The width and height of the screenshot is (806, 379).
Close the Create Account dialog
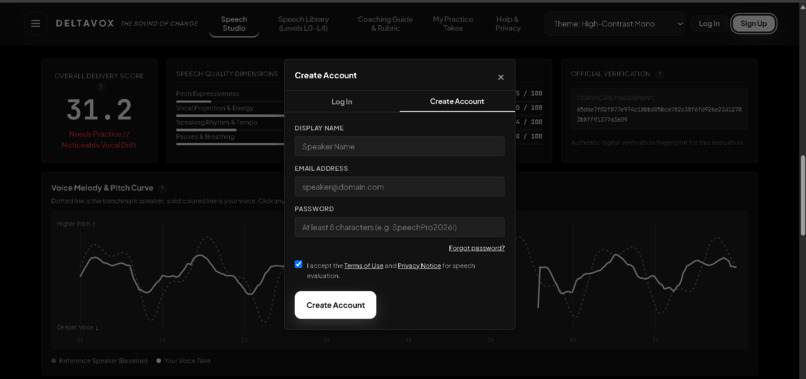pos(501,77)
